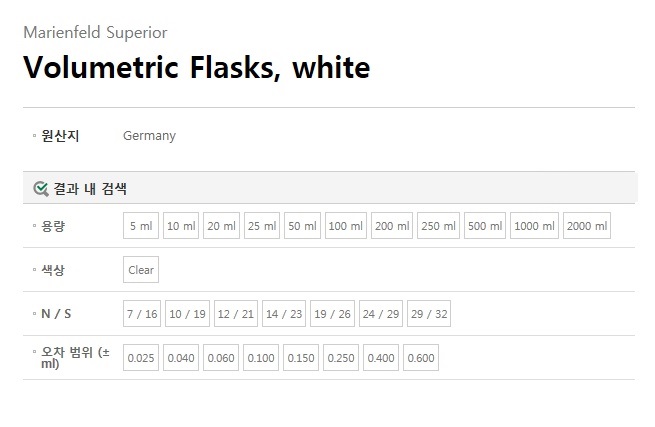Filter by 12 / 21 joint size

tap(236, 314)
